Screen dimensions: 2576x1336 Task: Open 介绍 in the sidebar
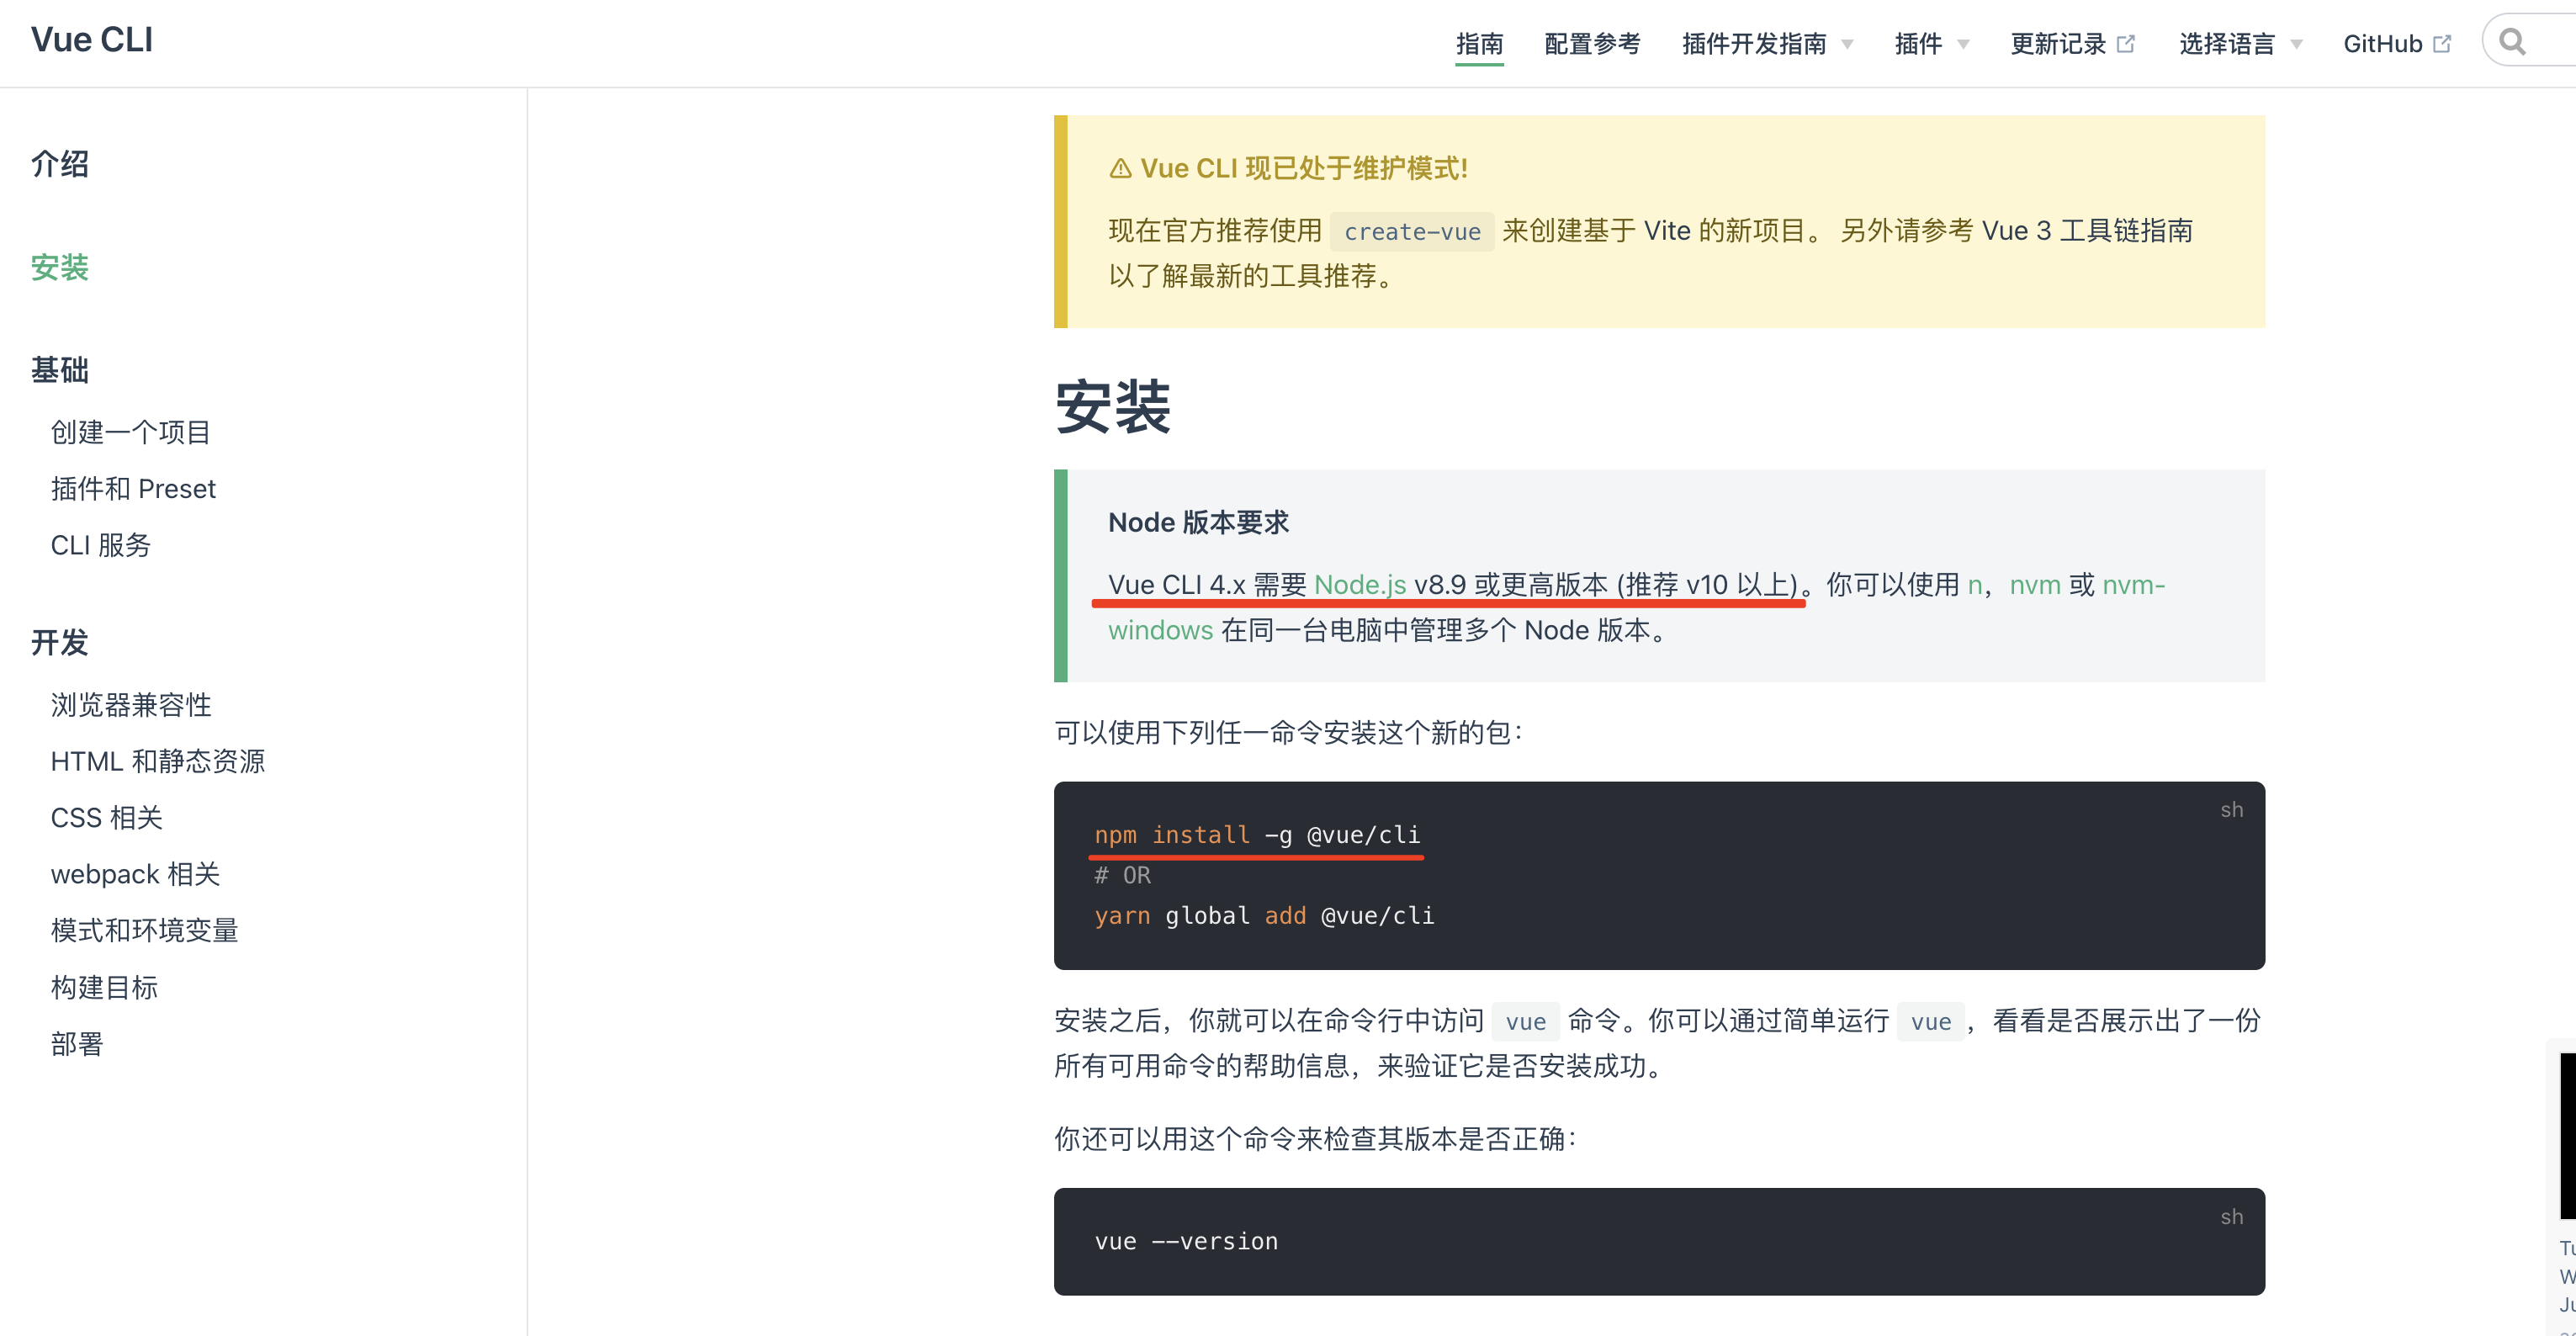click(60, 164)
